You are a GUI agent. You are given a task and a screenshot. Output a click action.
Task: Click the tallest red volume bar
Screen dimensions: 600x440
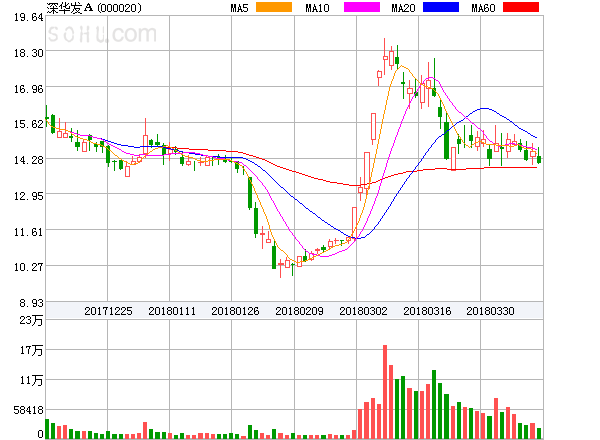coord(385,392)
